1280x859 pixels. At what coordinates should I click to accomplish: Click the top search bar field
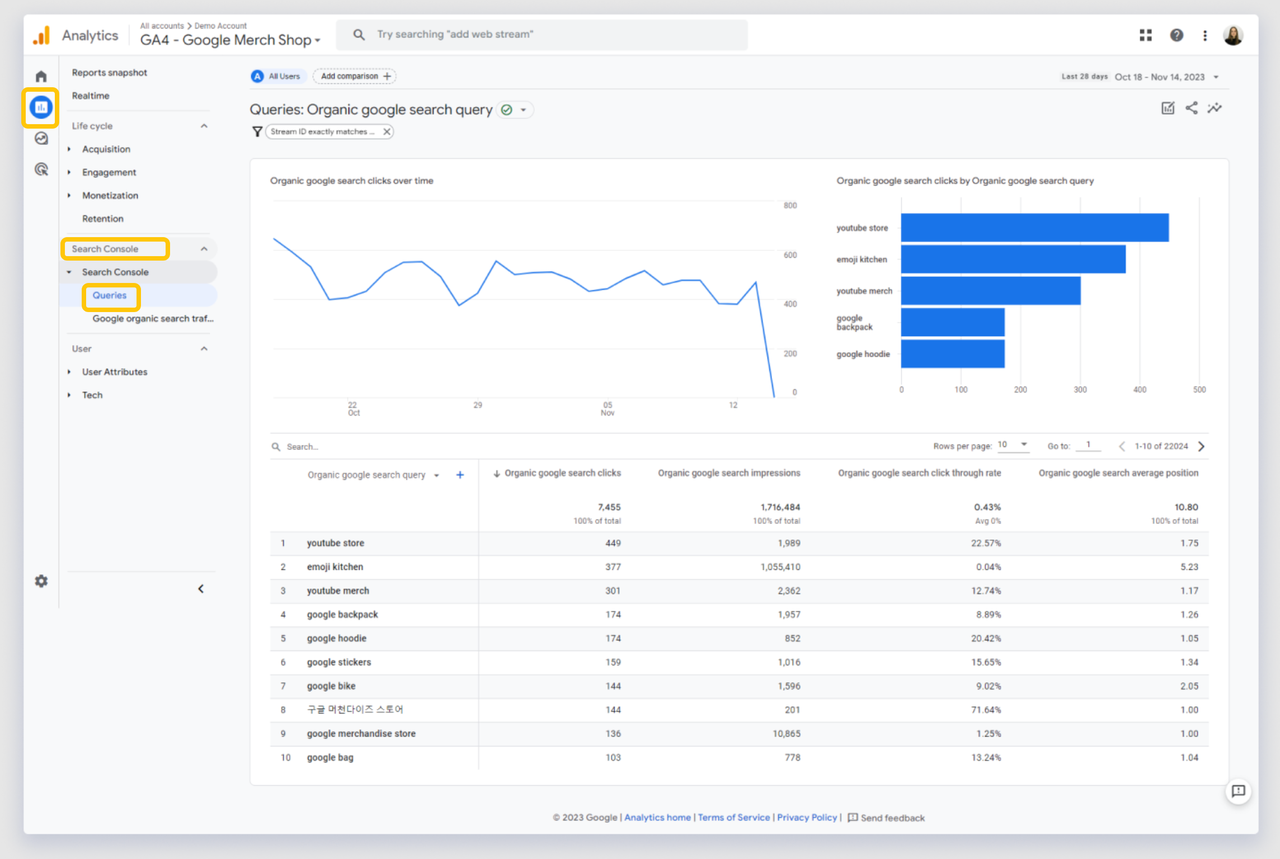coord(542,35)
